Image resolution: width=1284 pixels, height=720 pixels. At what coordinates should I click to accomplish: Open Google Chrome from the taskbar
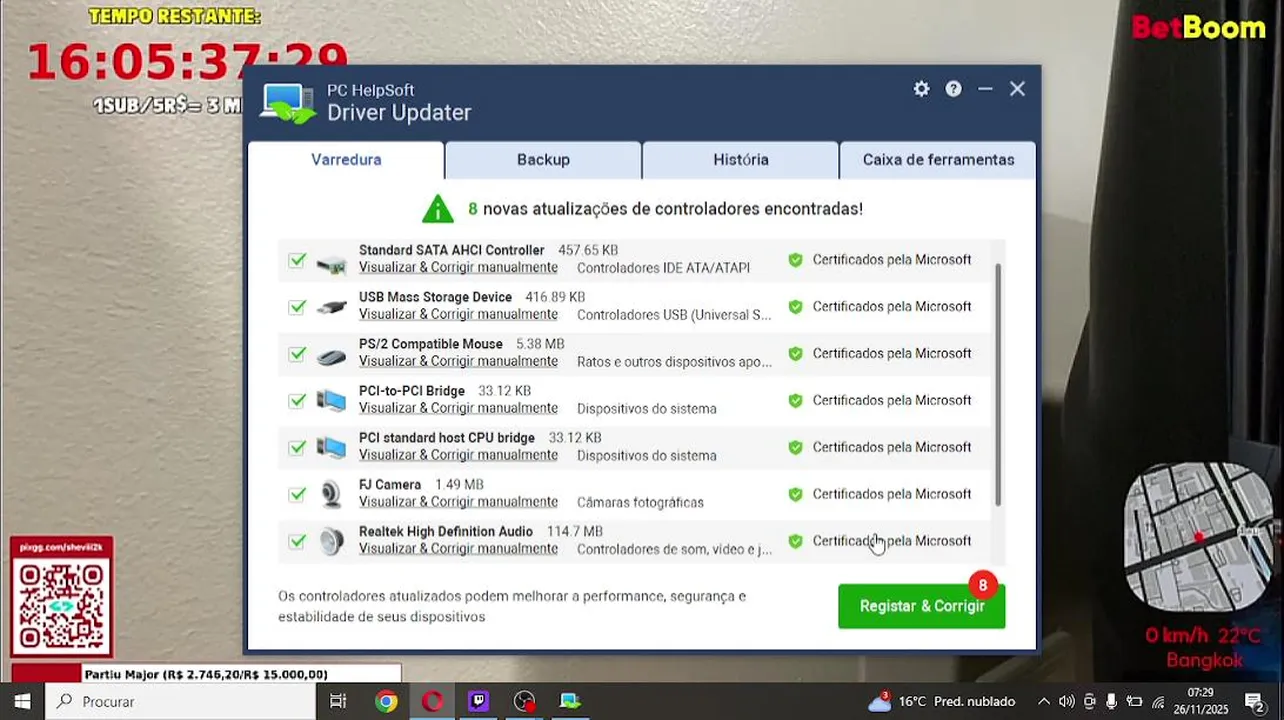(386, 701)
